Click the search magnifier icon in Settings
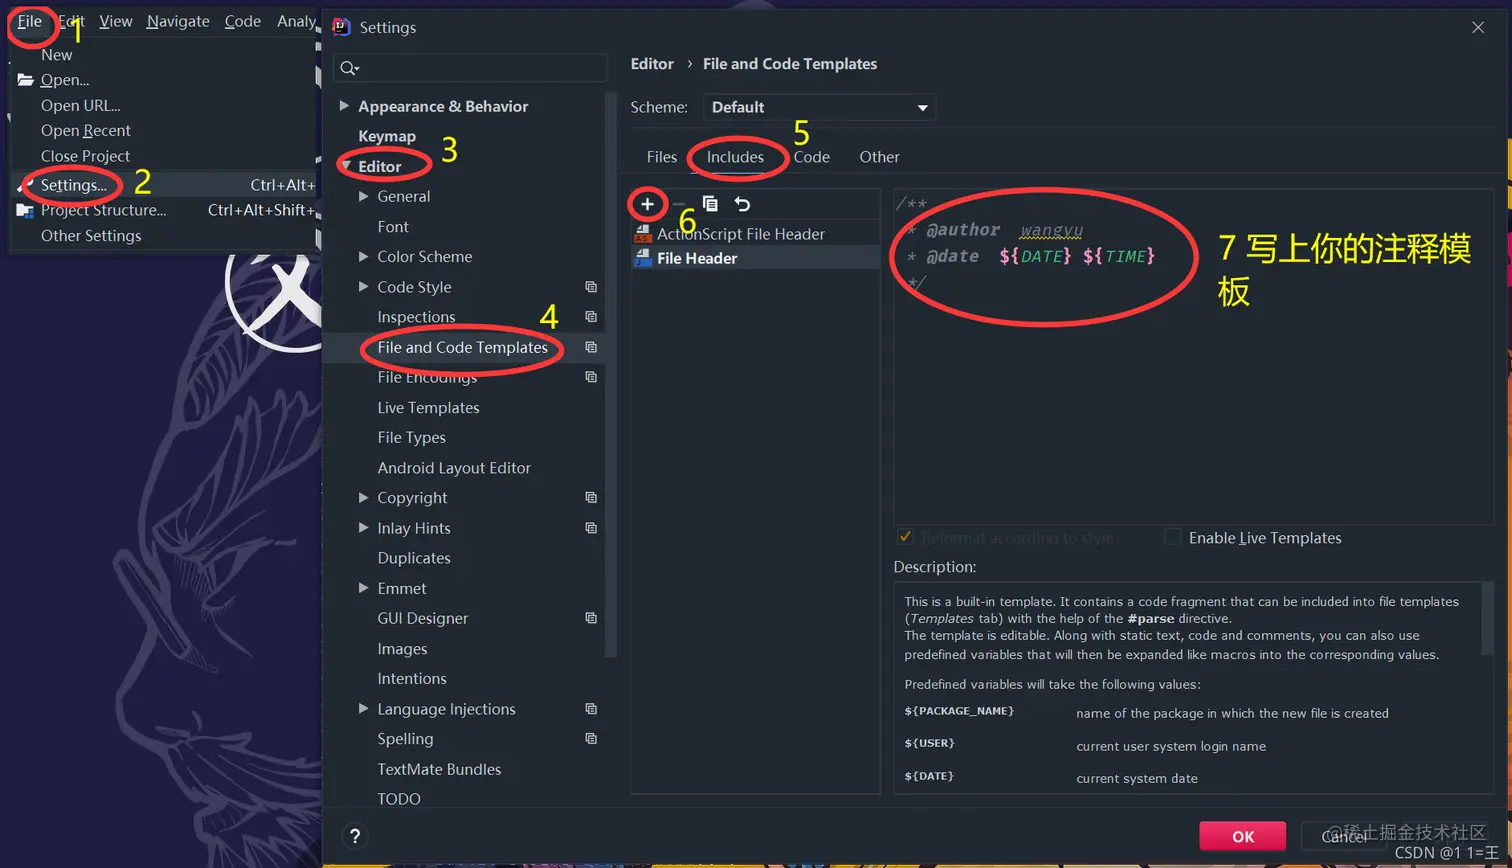This screenshot has width=1512, height=868. click(x=348, y=68)
